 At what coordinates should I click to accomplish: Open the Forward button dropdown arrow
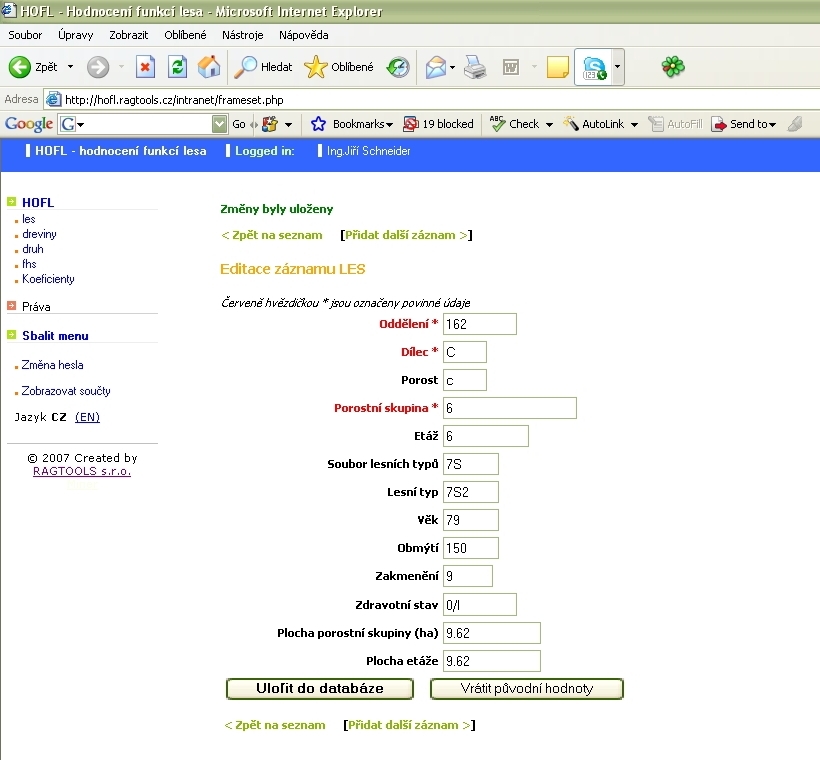click(121, 67)
